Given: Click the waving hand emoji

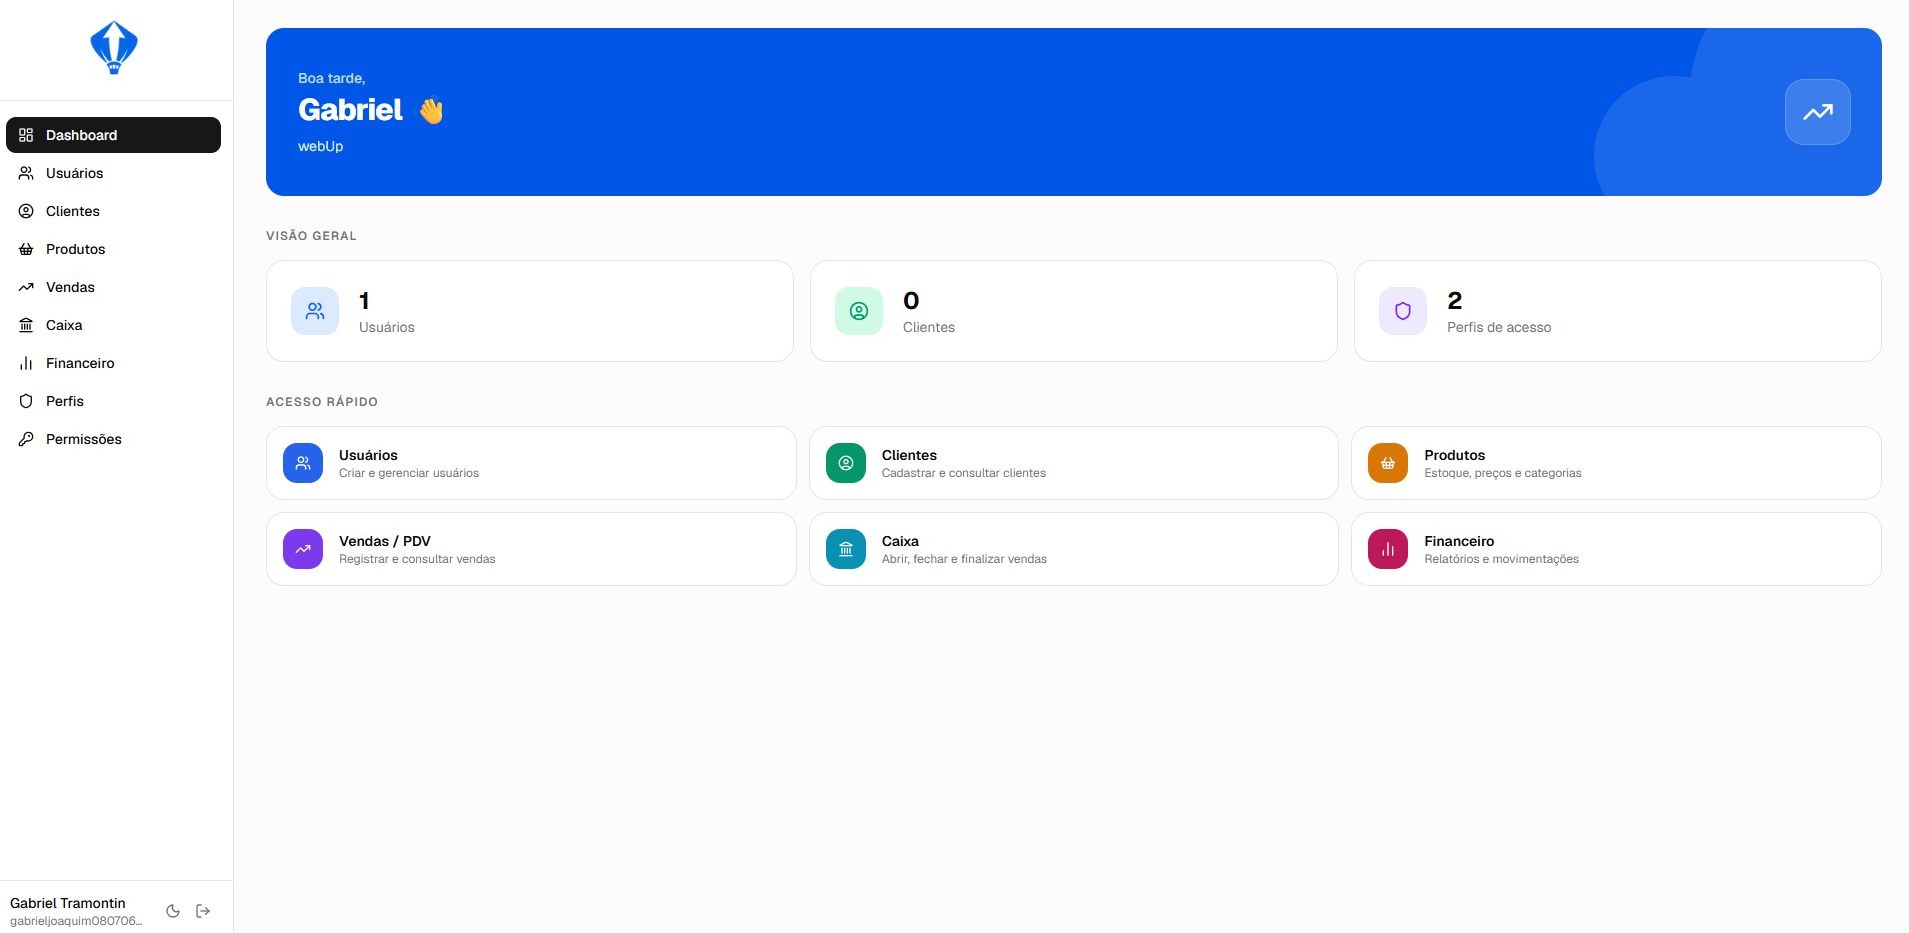Looking at the screenshot, I should point(431,110).
